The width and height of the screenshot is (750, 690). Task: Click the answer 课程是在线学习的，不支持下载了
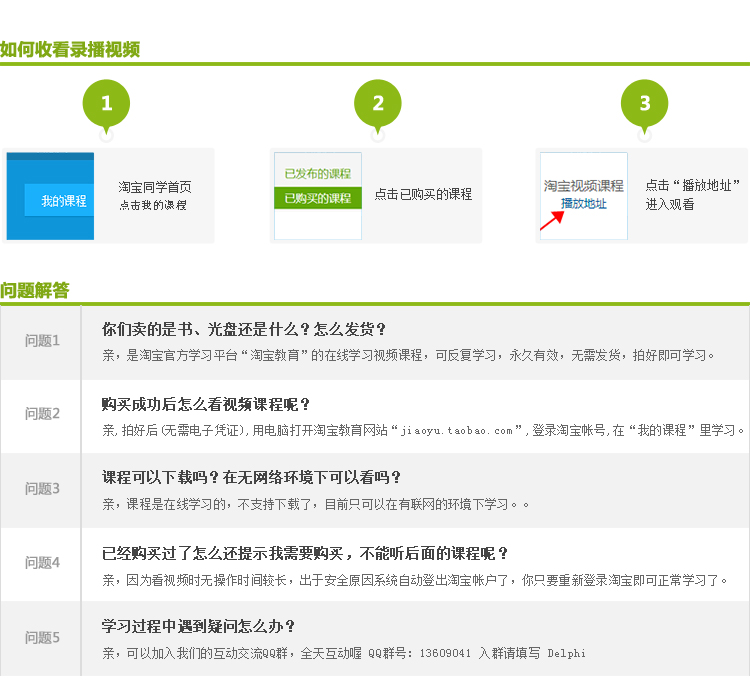pos(315,504)
